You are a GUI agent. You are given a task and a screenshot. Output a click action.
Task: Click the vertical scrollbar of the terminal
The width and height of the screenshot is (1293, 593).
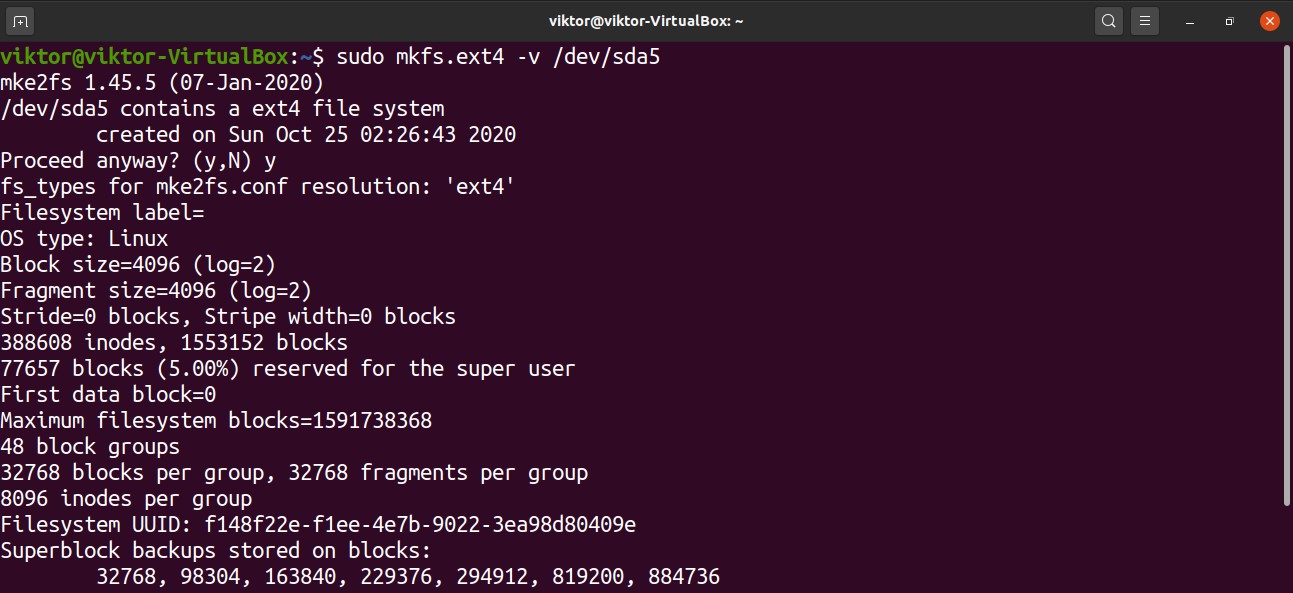point(1286,270)
